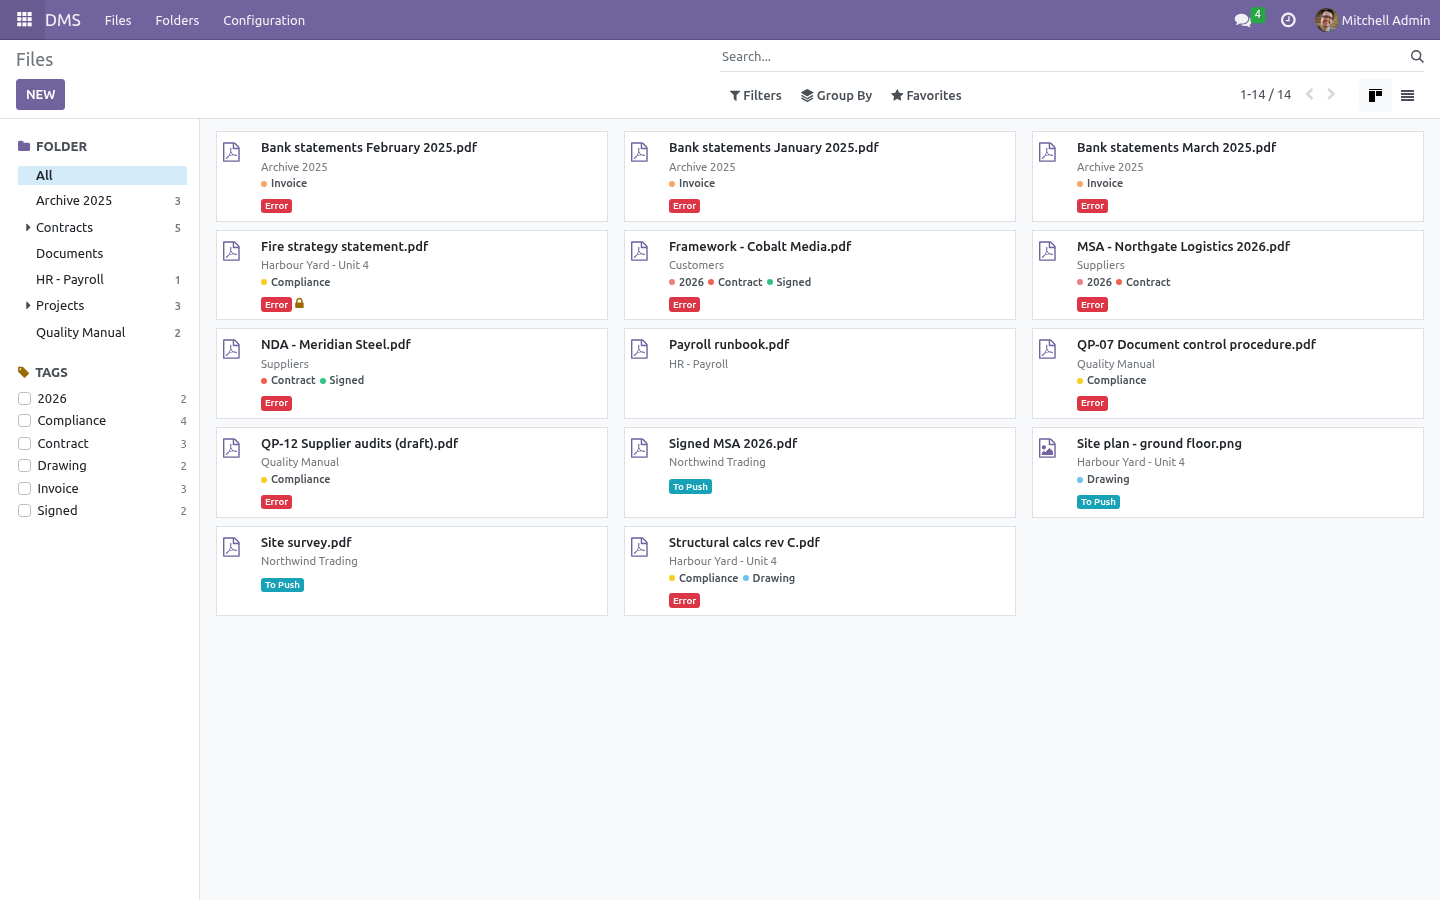
Task: Click the 1-14 / 14 pager counter
Action: point(1265,95)
